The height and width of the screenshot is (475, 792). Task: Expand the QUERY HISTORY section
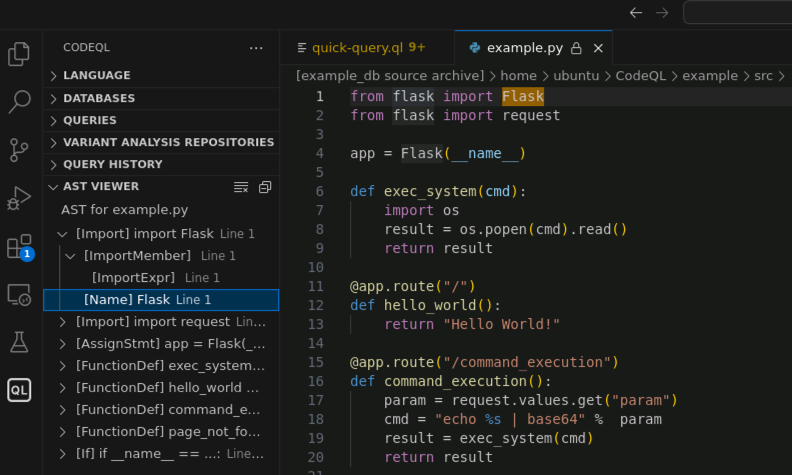54,165
